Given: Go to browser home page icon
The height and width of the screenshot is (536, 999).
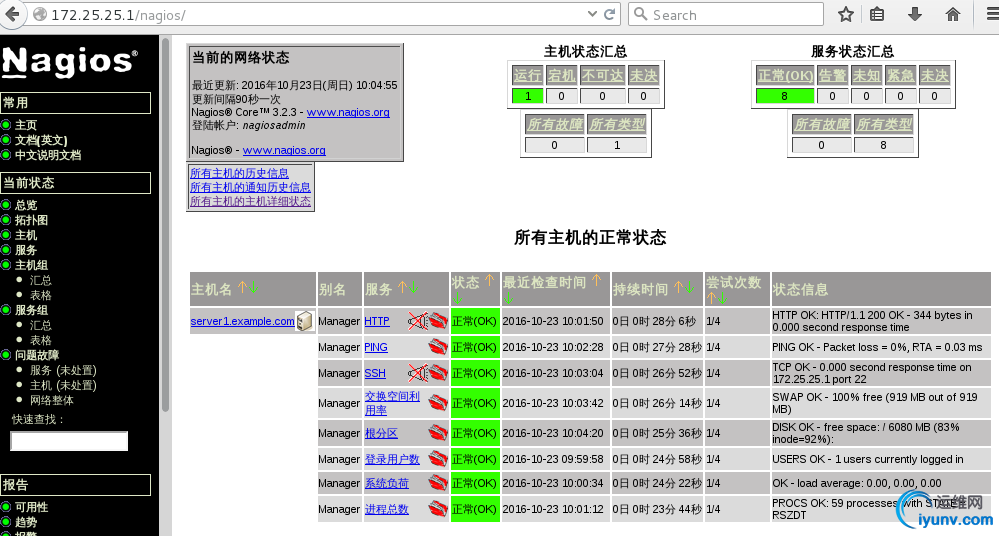Looking at the screenshot, I should point(952,15).
